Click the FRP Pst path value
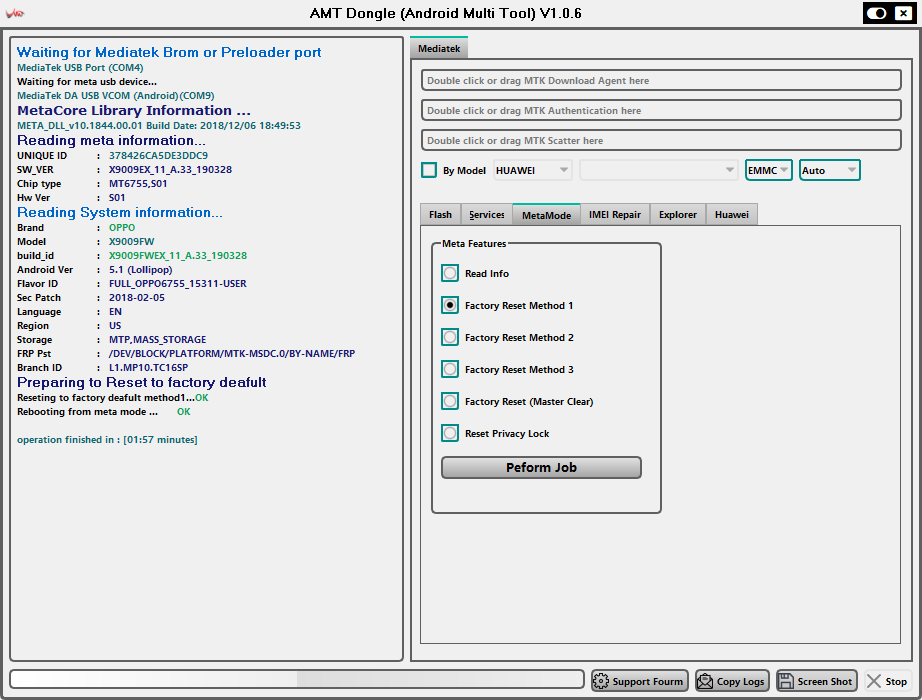922x700 pixels. pyautogui.click(x=232, y=354)
